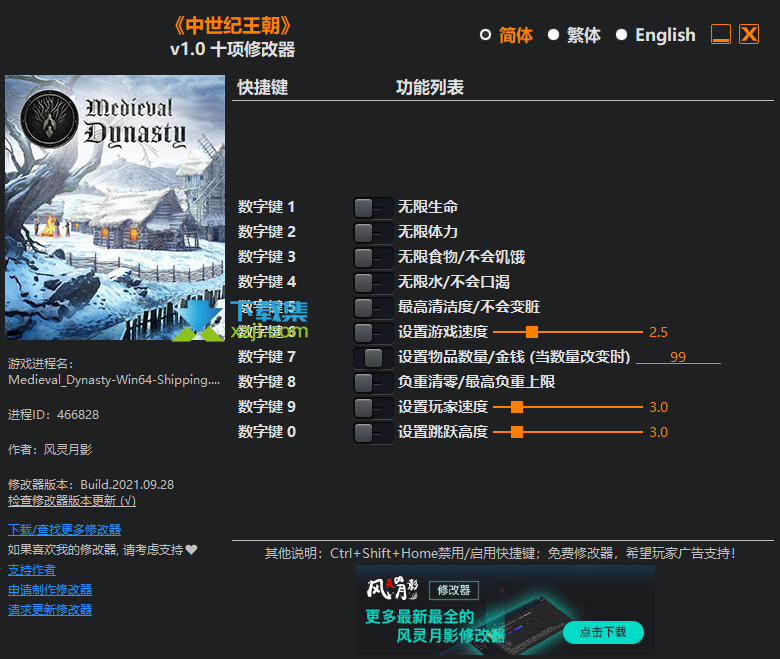780x659 pixels.
Task: Enable 无限食物/不会饥饿 switch
Action: coord(373,258)
